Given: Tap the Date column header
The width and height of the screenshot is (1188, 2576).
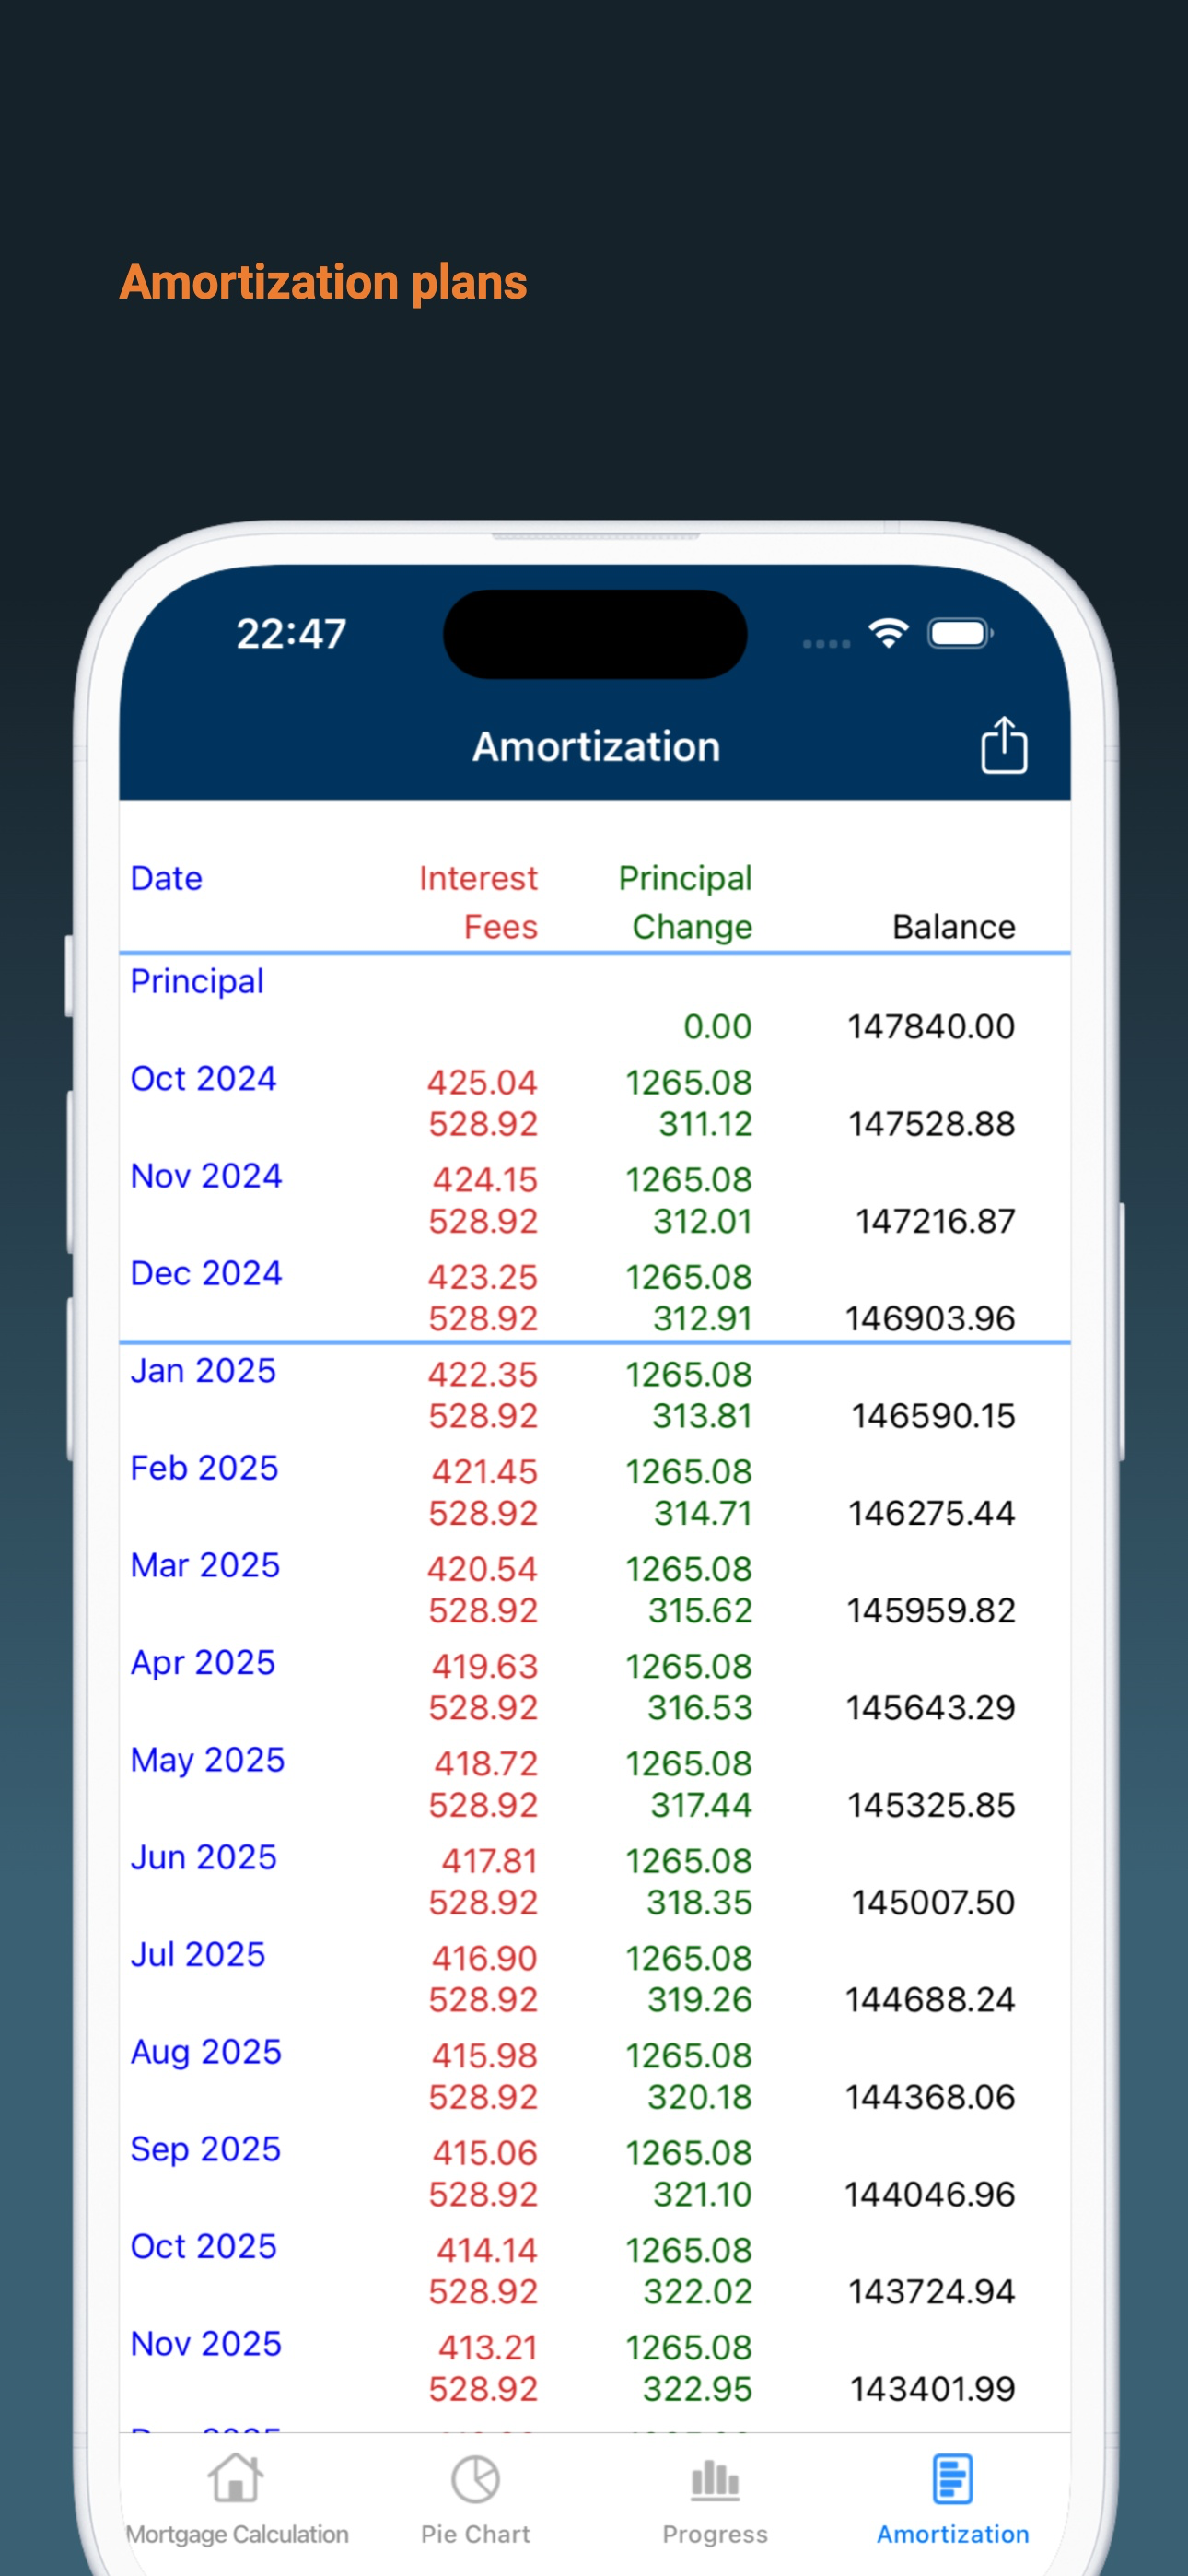Looking at the screenshot, I should (166, 878).
